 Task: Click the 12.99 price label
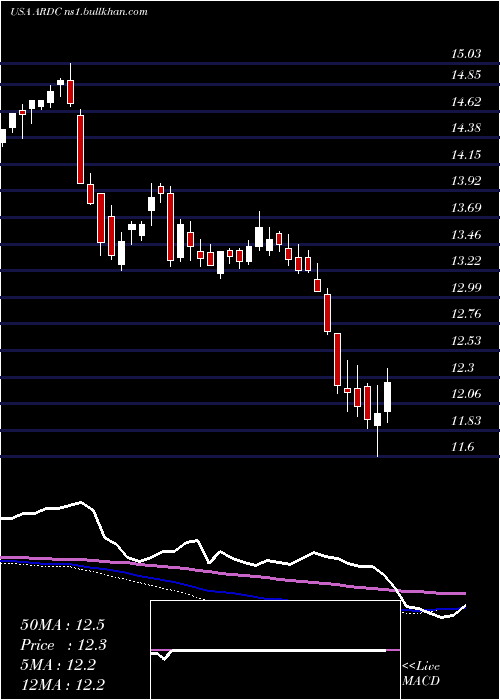(x=466, y=287)
